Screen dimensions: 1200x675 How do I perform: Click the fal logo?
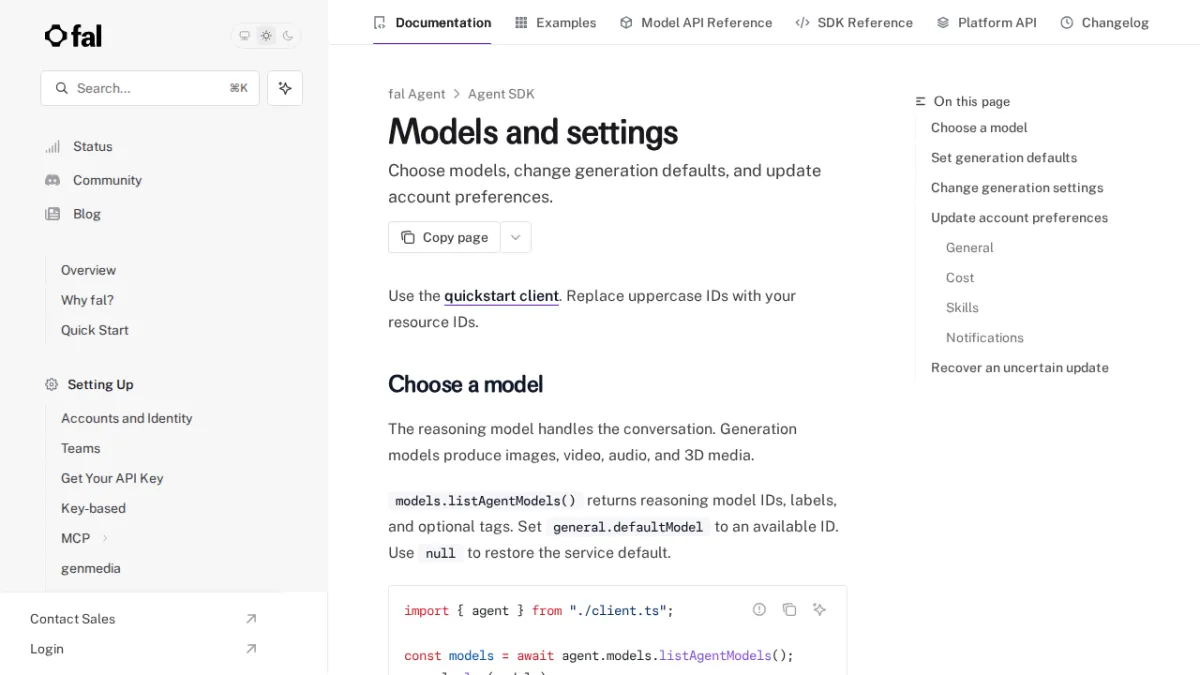(73, 36)
